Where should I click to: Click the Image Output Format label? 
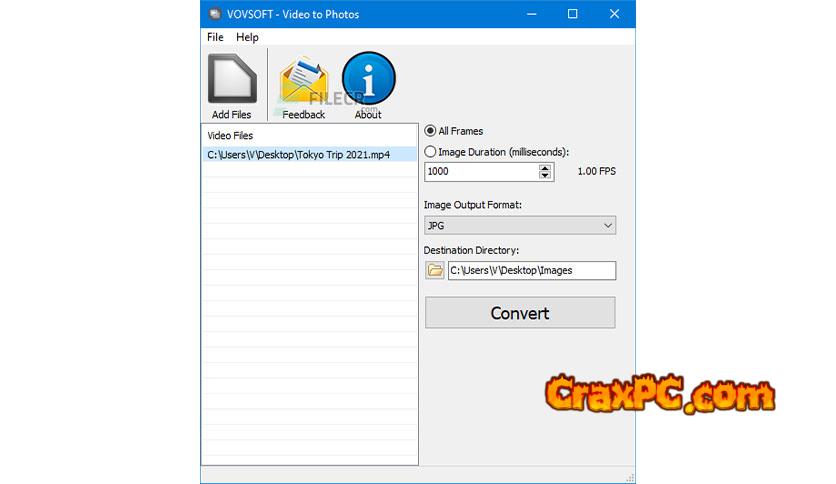coord(472,205)
